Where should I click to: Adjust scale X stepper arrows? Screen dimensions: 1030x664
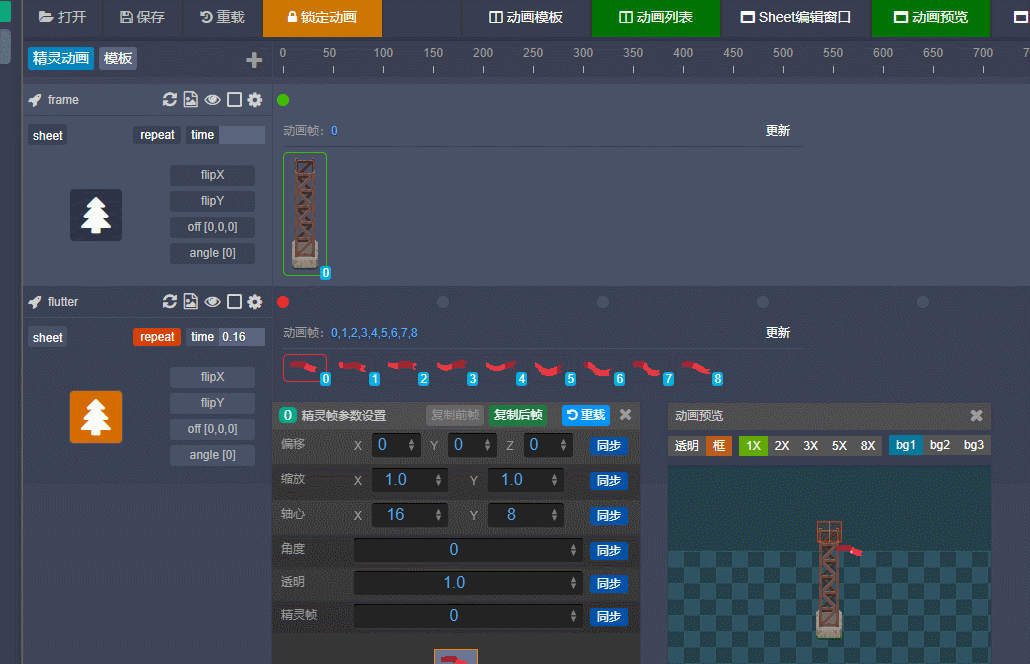pyautogui.click(x=438, y=480)
